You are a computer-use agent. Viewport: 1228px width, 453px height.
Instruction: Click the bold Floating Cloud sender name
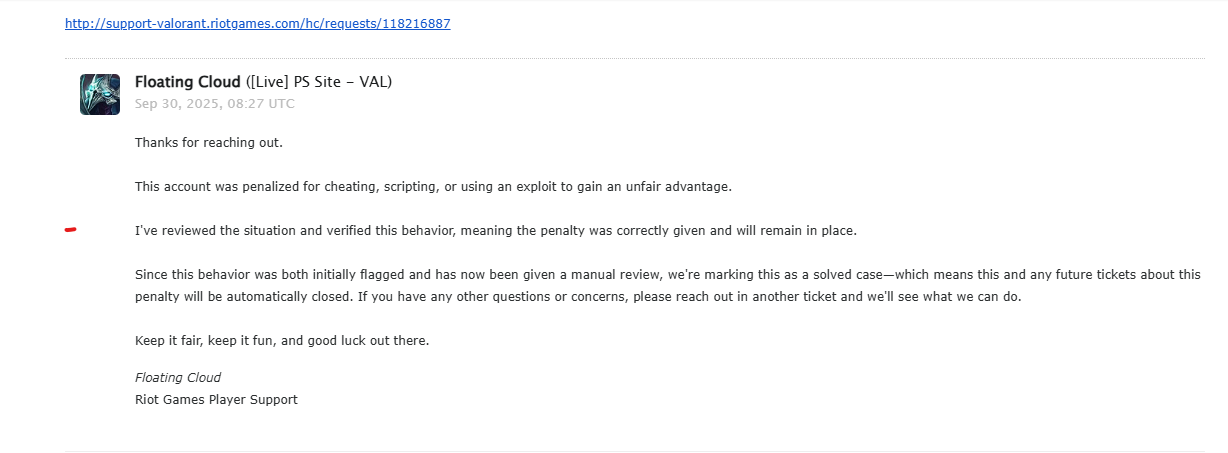coord(188,82)
